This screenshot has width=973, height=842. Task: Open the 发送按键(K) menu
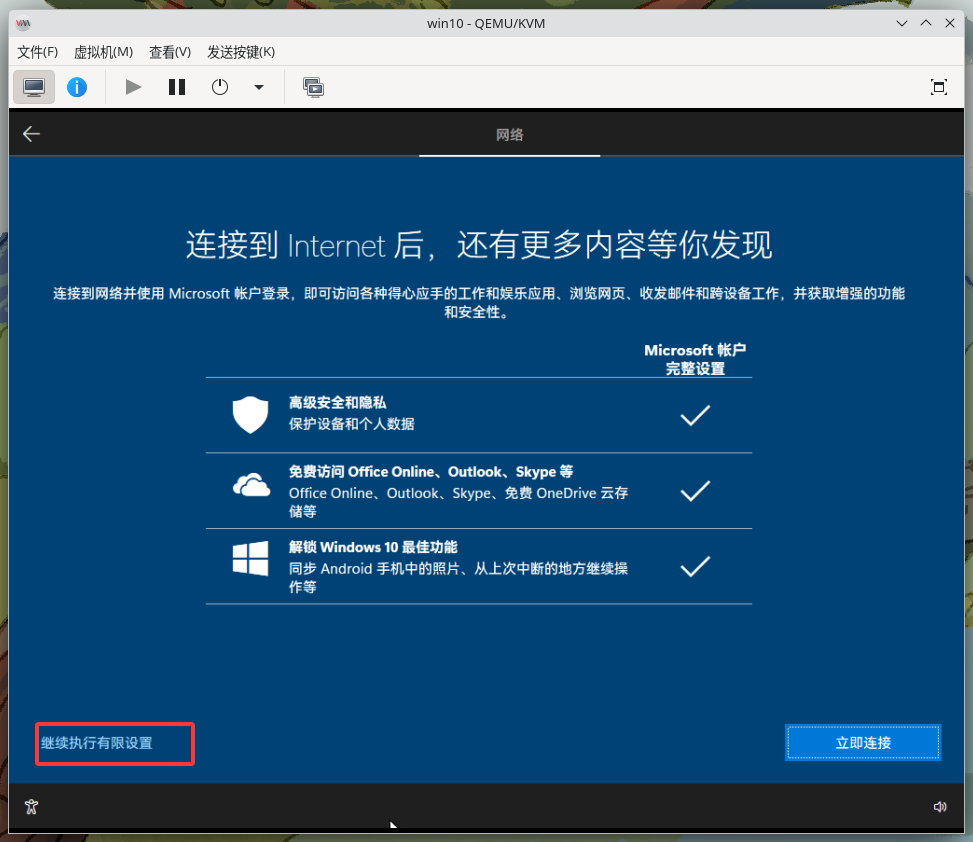coord(241,52)
